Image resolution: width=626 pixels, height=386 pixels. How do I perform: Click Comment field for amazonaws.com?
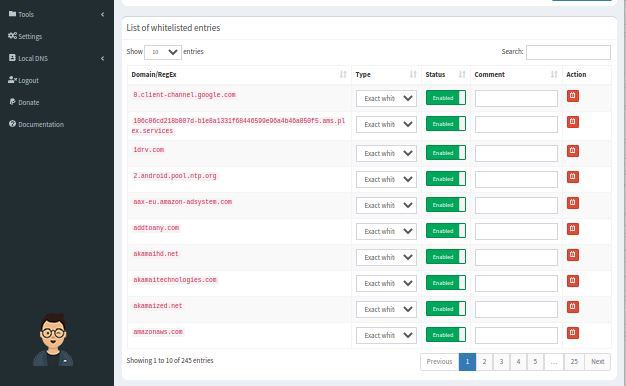point(516,335)
